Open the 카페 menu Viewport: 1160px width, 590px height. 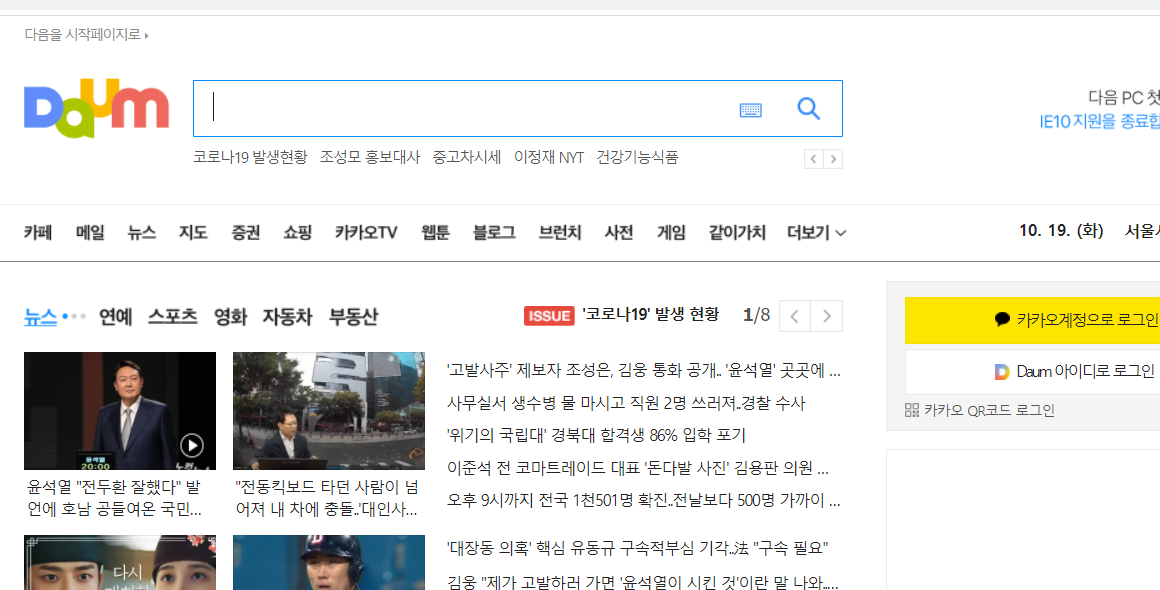[38, 232]
